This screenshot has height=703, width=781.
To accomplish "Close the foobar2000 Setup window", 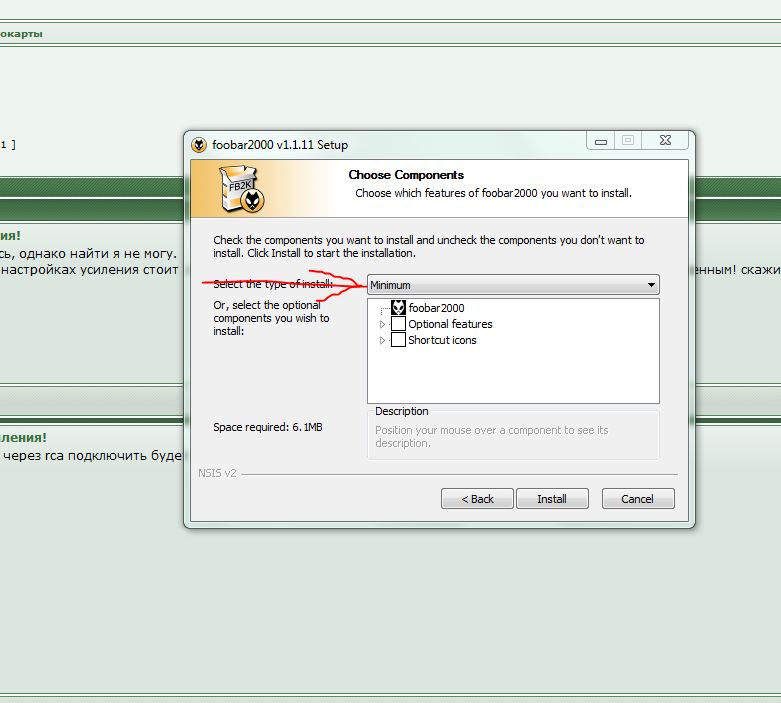I will (665, 141).
